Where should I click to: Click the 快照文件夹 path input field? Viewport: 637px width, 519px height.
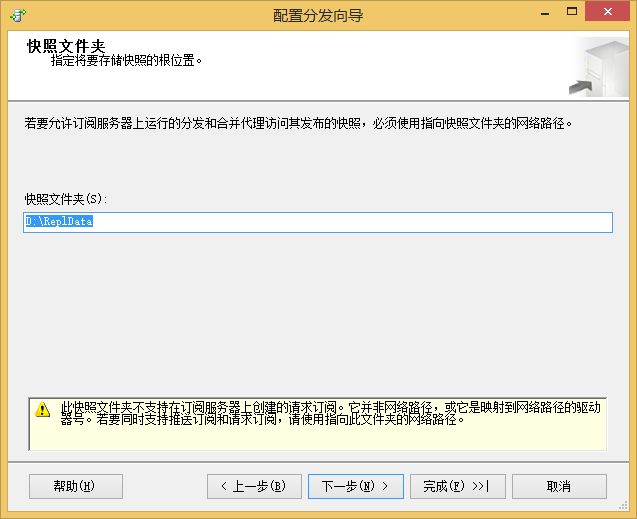click(x=318, y=222)
